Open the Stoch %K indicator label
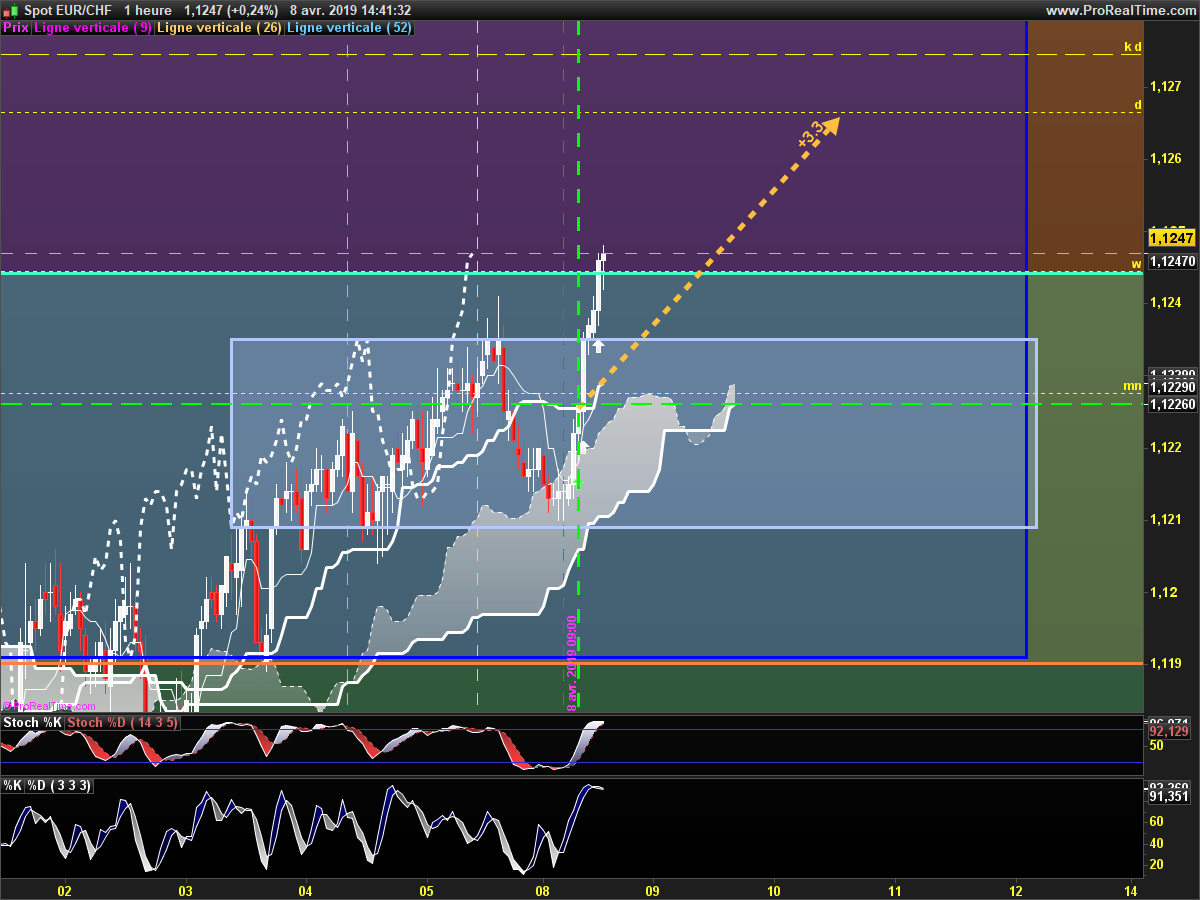Screen dimensions: 1200x900 [33, 722]
